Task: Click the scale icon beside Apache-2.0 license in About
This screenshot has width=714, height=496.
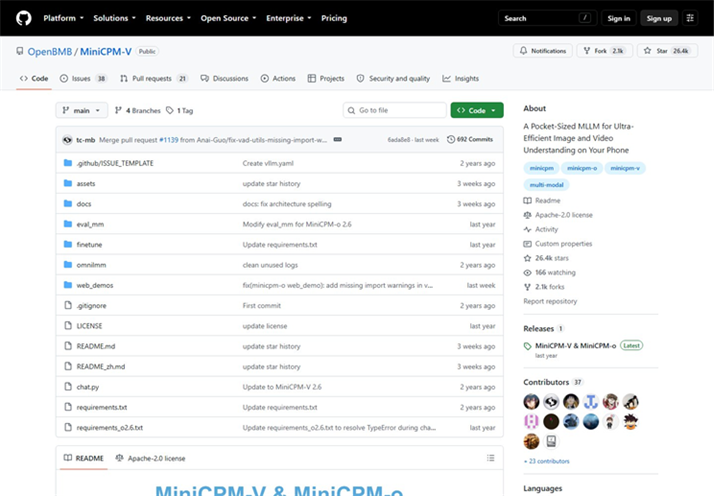Action: click(527, 215)
